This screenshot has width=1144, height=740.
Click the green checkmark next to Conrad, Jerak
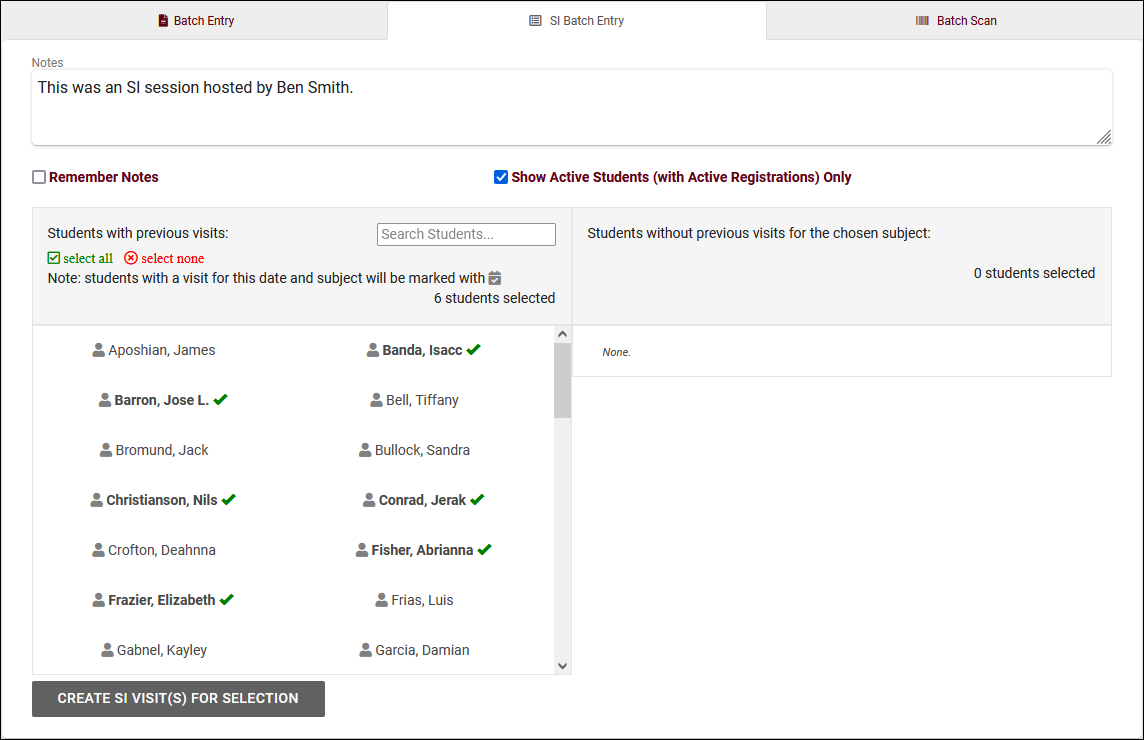(x=477, y=500)
